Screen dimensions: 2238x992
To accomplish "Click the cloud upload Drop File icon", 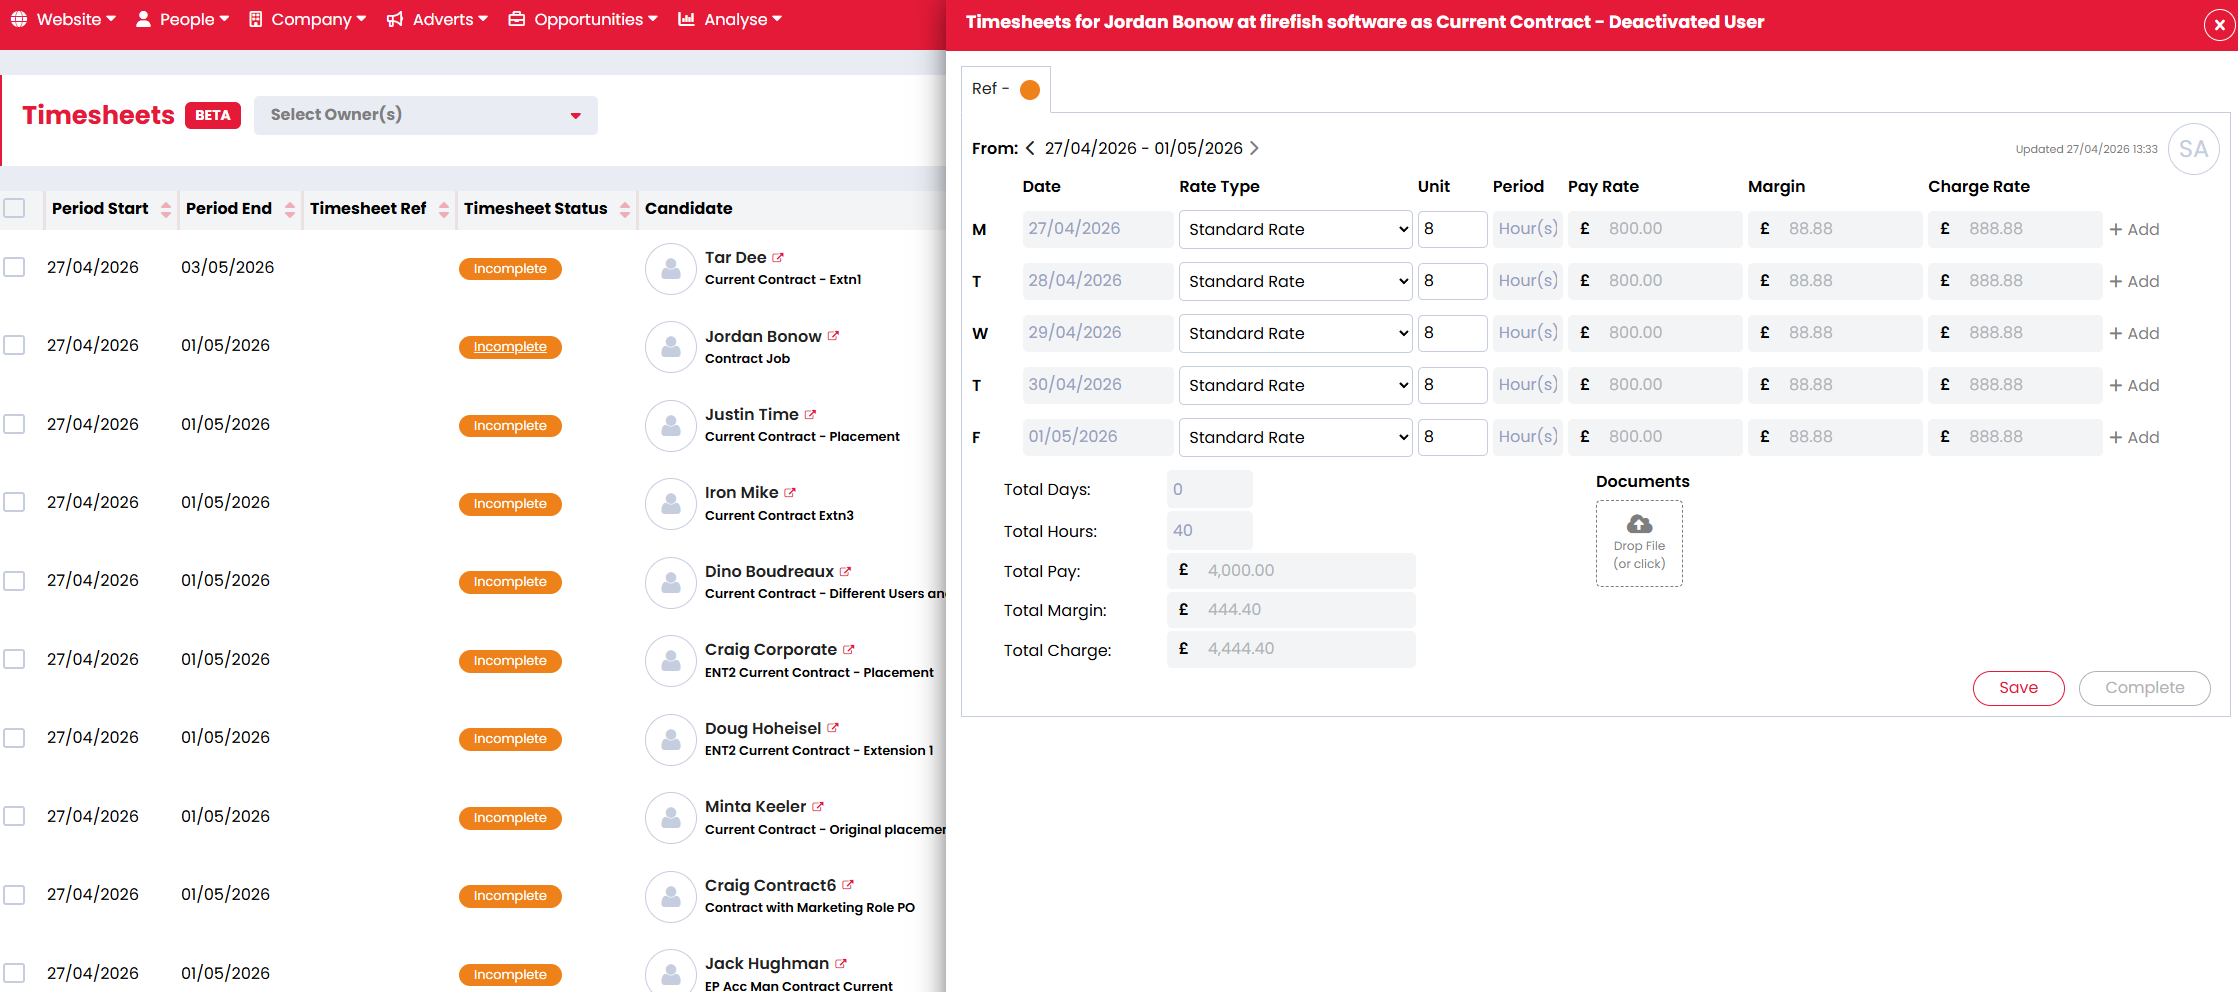I will [1639, 524].
